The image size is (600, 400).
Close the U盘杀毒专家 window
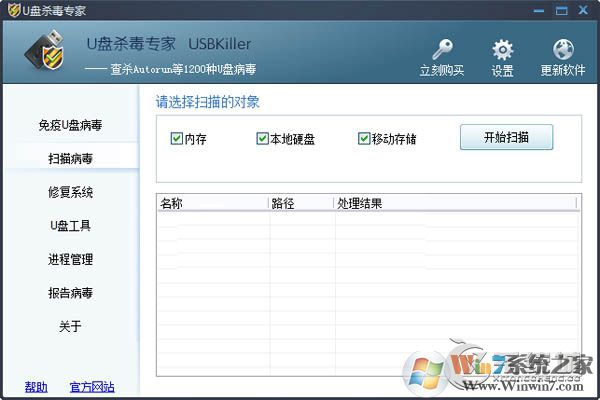583,10
